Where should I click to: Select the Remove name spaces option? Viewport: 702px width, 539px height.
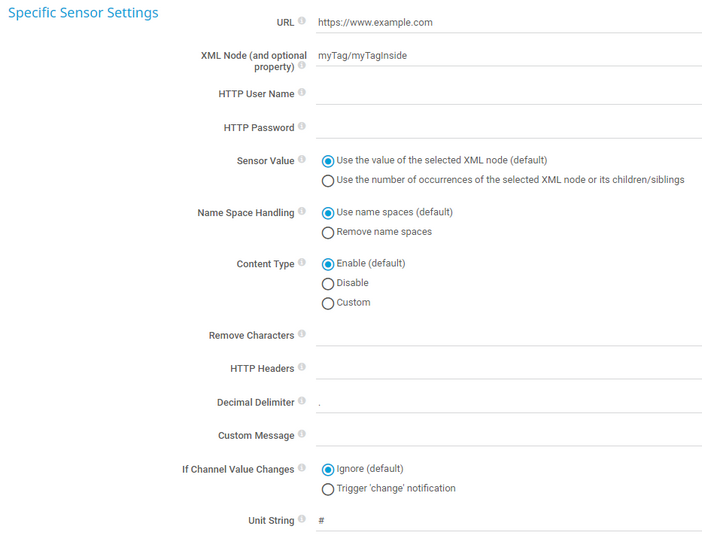click(x=328, y=232)
